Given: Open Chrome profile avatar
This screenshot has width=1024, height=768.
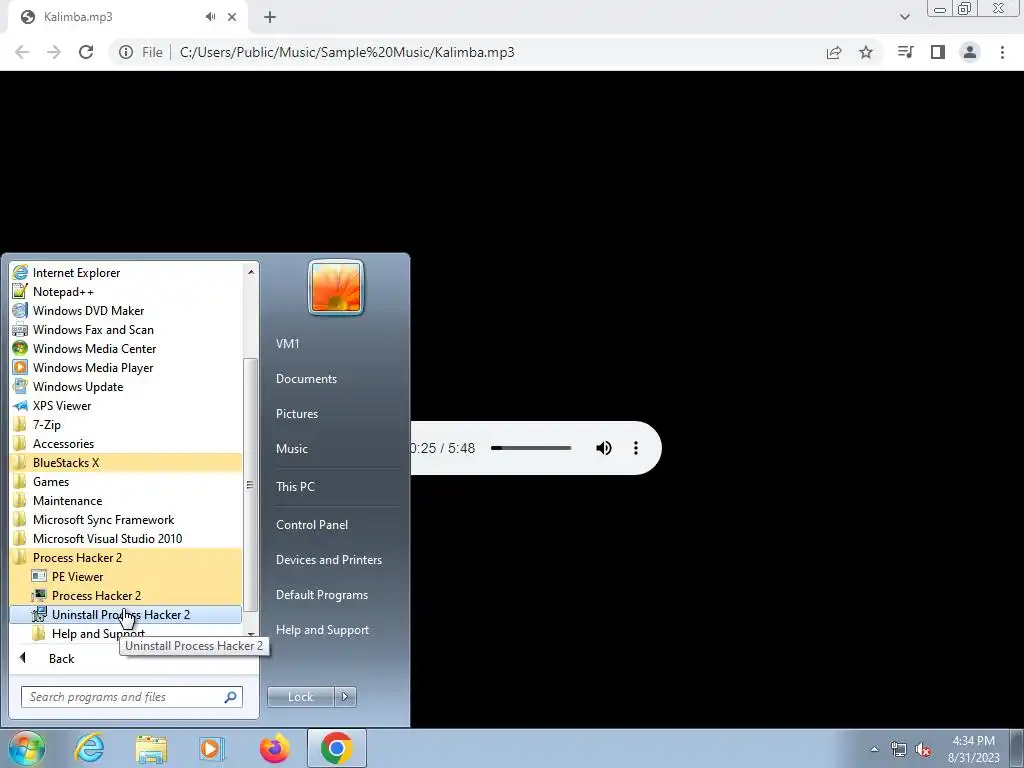Looking at the screenshot, I should (970, 52).
